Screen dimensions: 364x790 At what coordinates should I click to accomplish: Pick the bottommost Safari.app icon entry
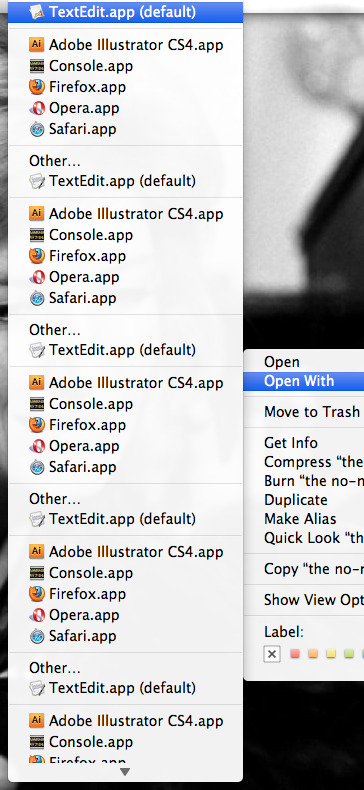click(36, 636)
